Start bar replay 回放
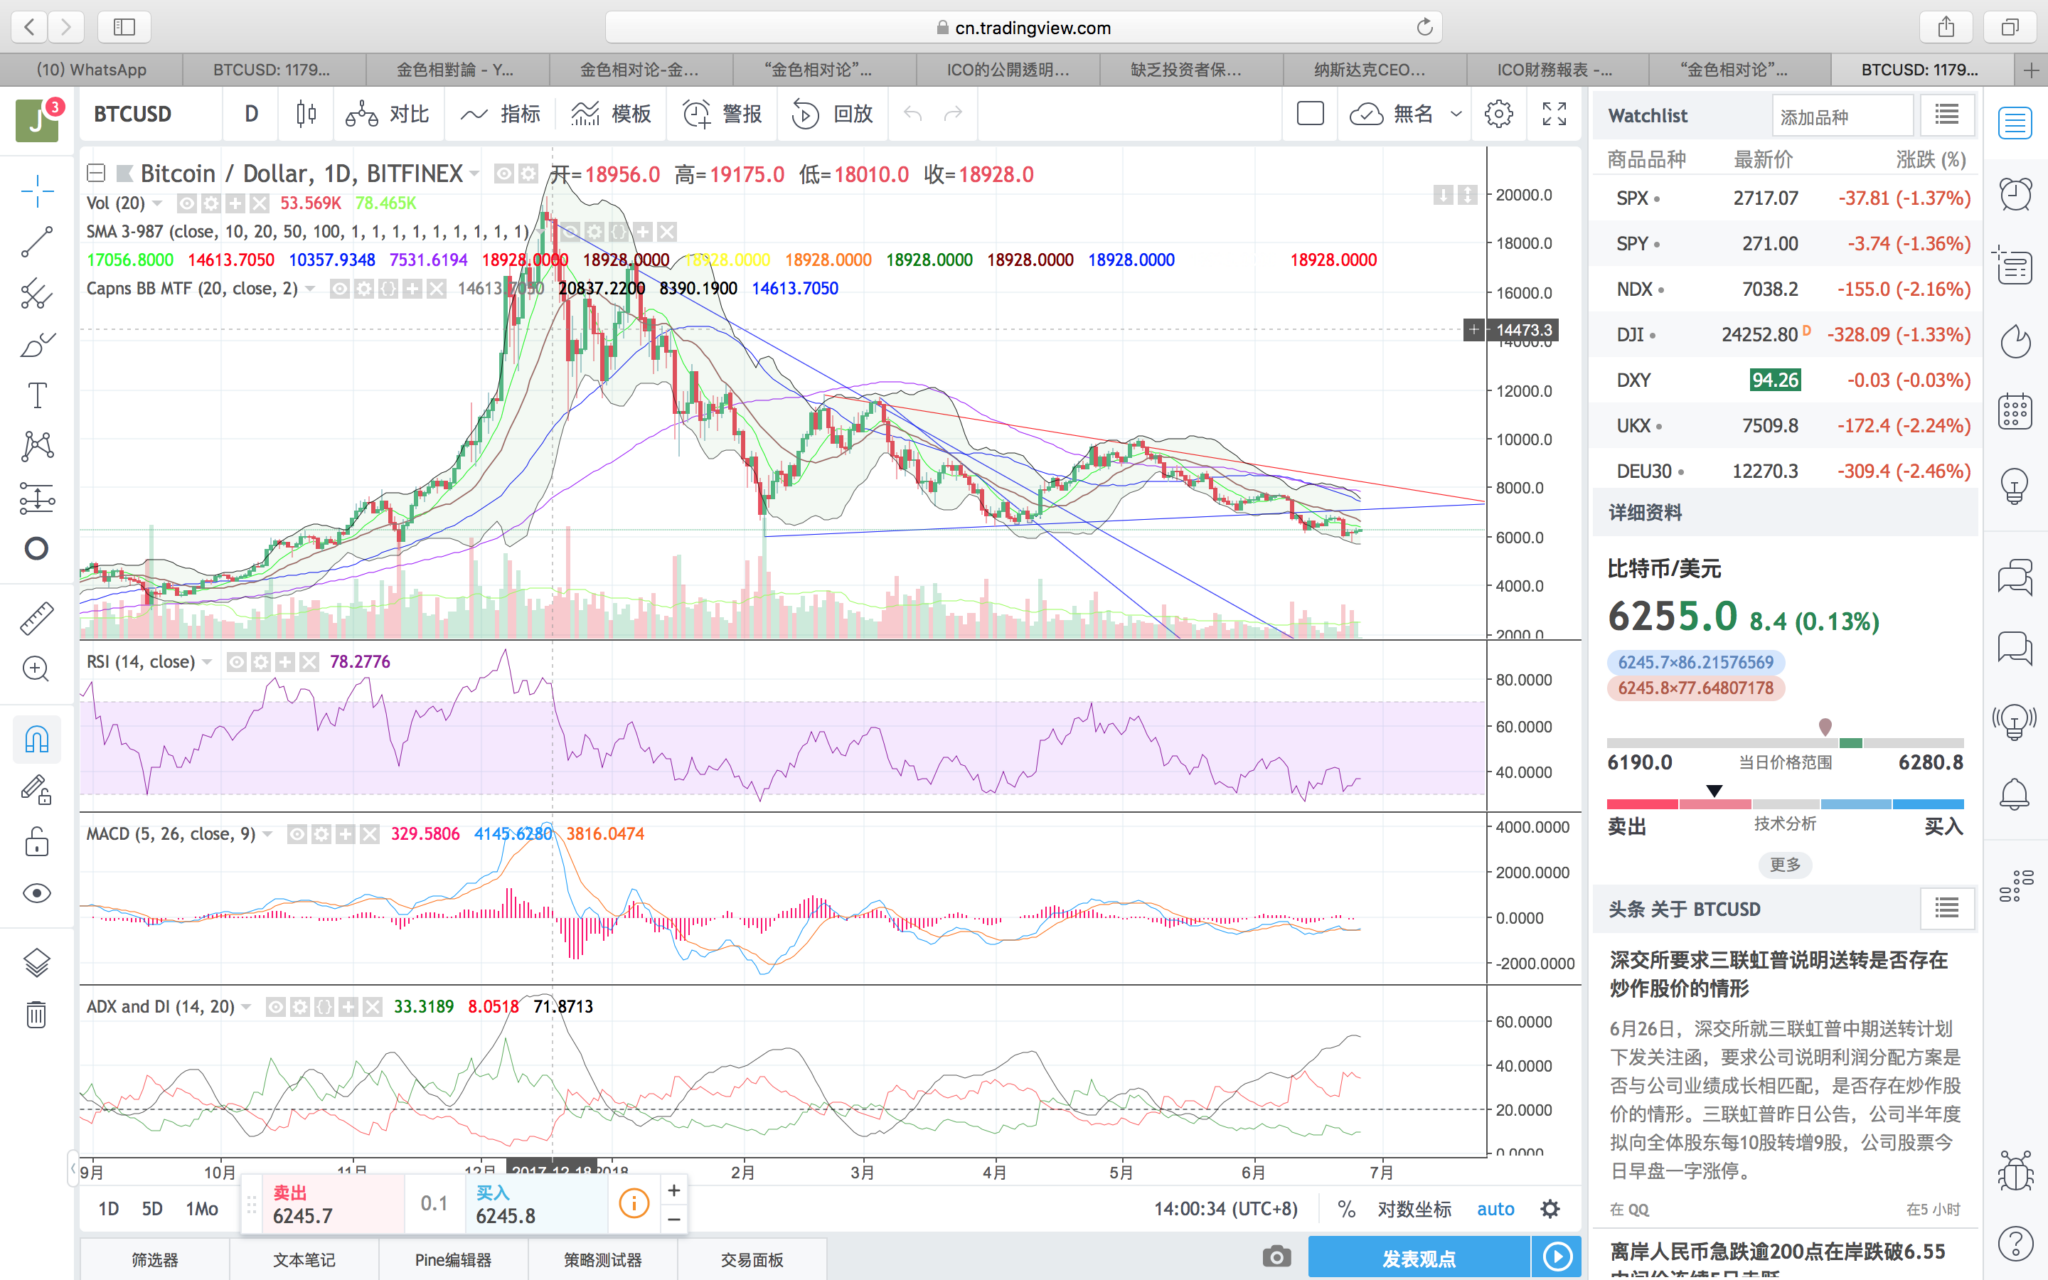 point(833,114)
